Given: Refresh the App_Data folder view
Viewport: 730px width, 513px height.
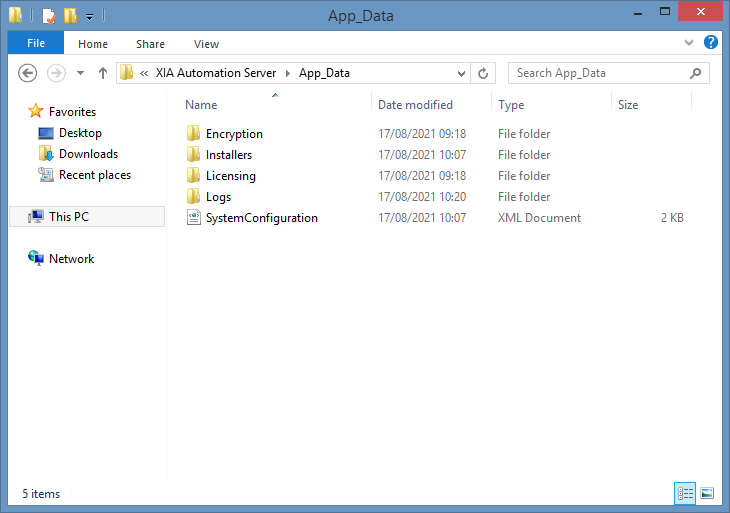Looking at the screenshot, I should (483, 73).
